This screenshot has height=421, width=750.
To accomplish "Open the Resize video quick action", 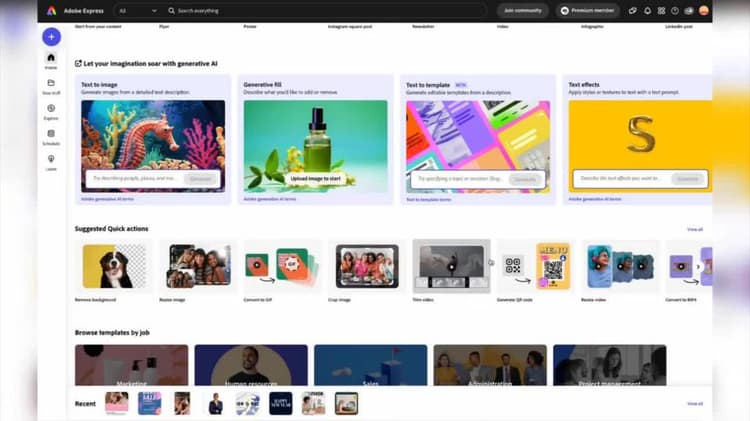I will coord(620,271).
